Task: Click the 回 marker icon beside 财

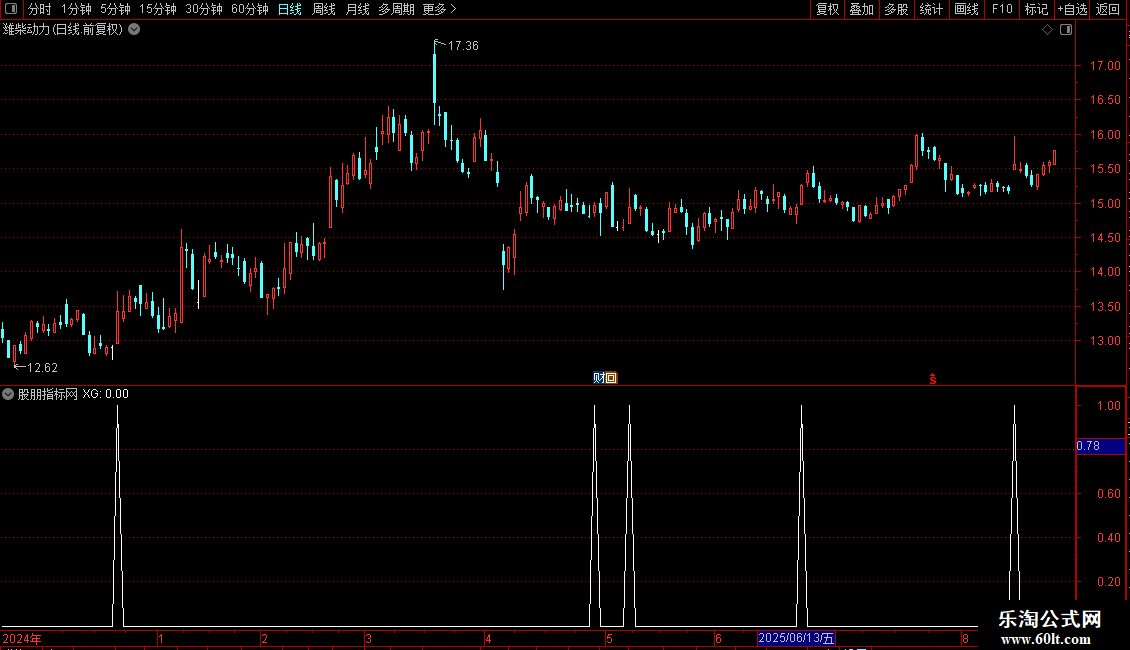Action: [611, 378]
